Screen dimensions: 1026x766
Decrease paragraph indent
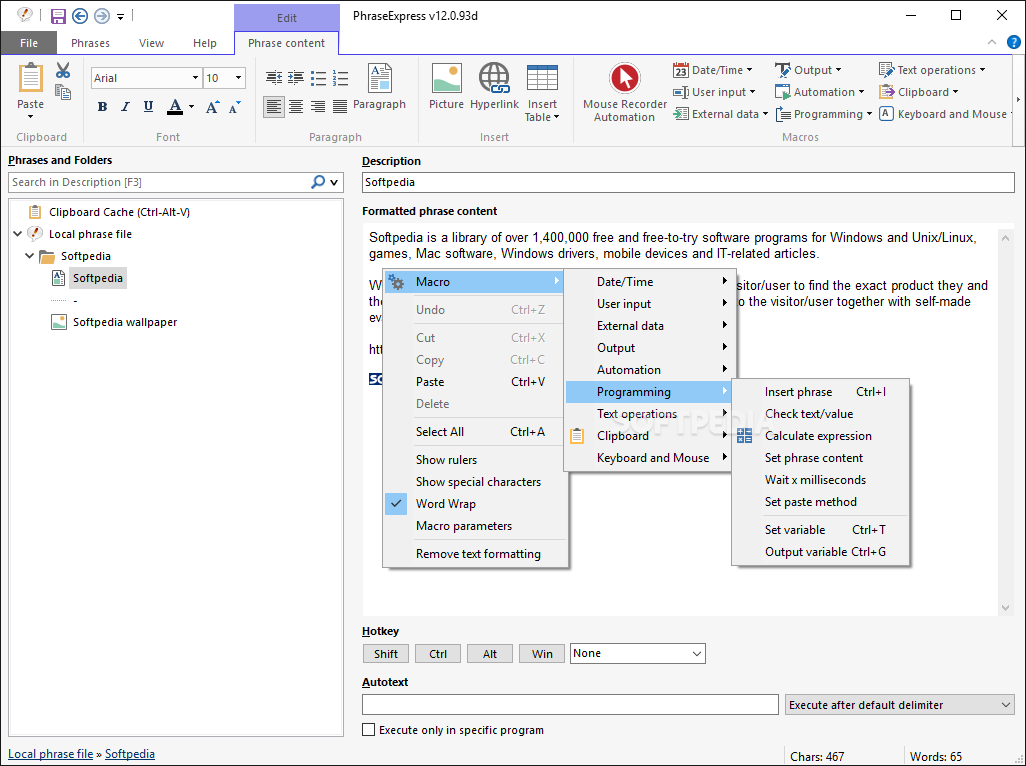point(274,78)
